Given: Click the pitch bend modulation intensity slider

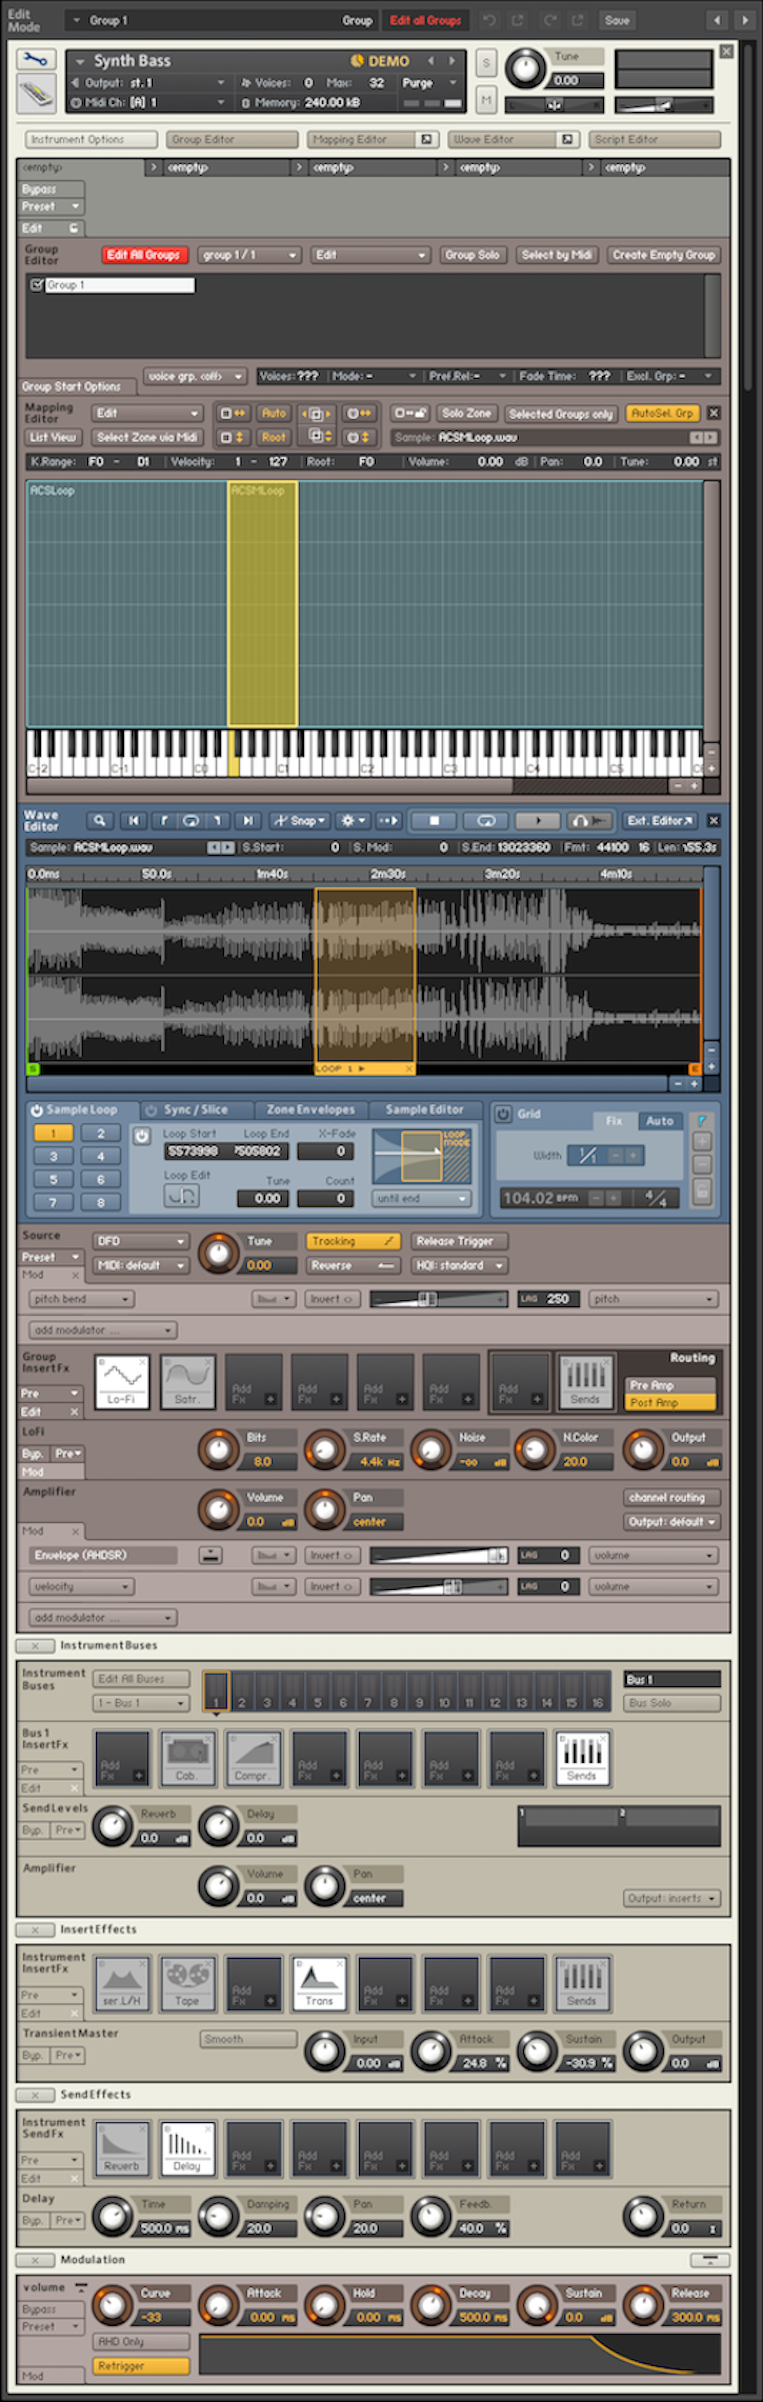Looking at the screenshot, I should (x=438, y=1299).
